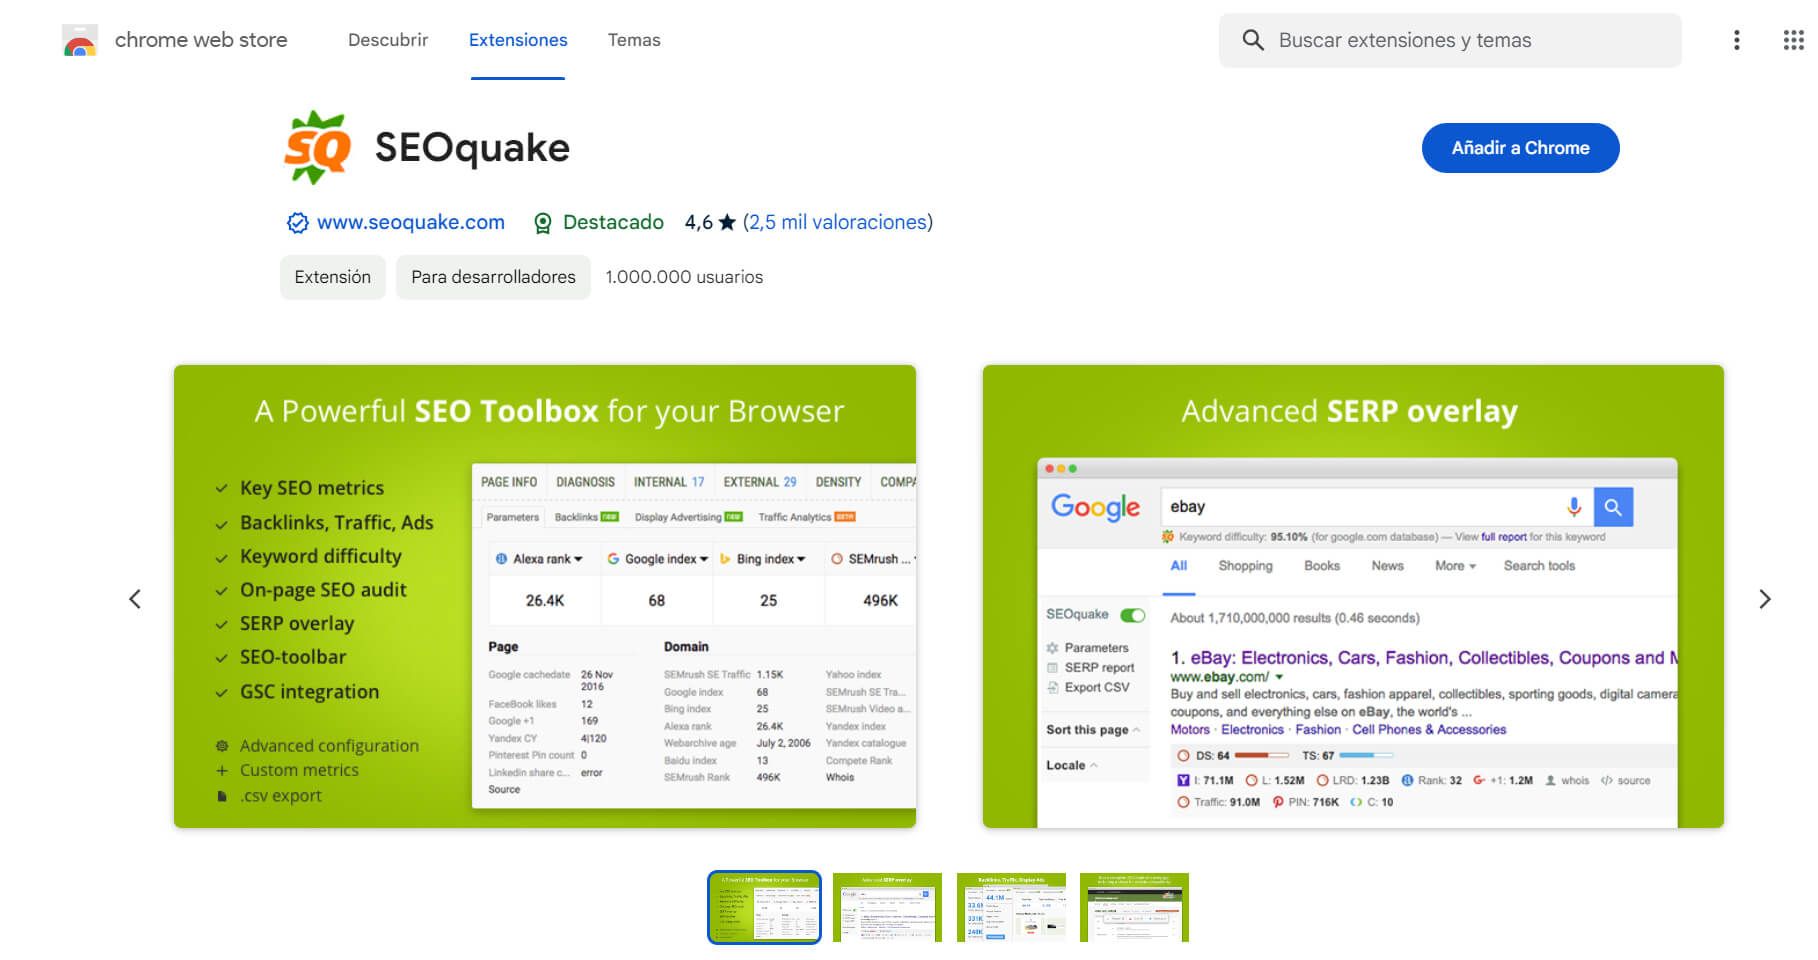Expand Sort this page section
The height and width of the screenshot is (960, 1818).
click(1092, 730)
